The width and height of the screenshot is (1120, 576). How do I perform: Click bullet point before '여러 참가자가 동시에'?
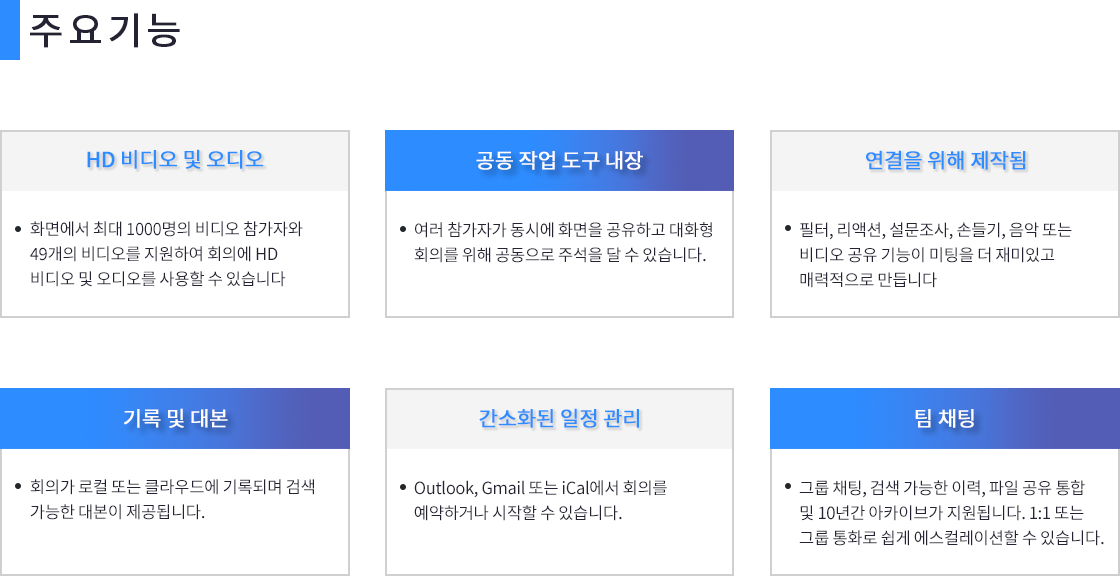403,229
